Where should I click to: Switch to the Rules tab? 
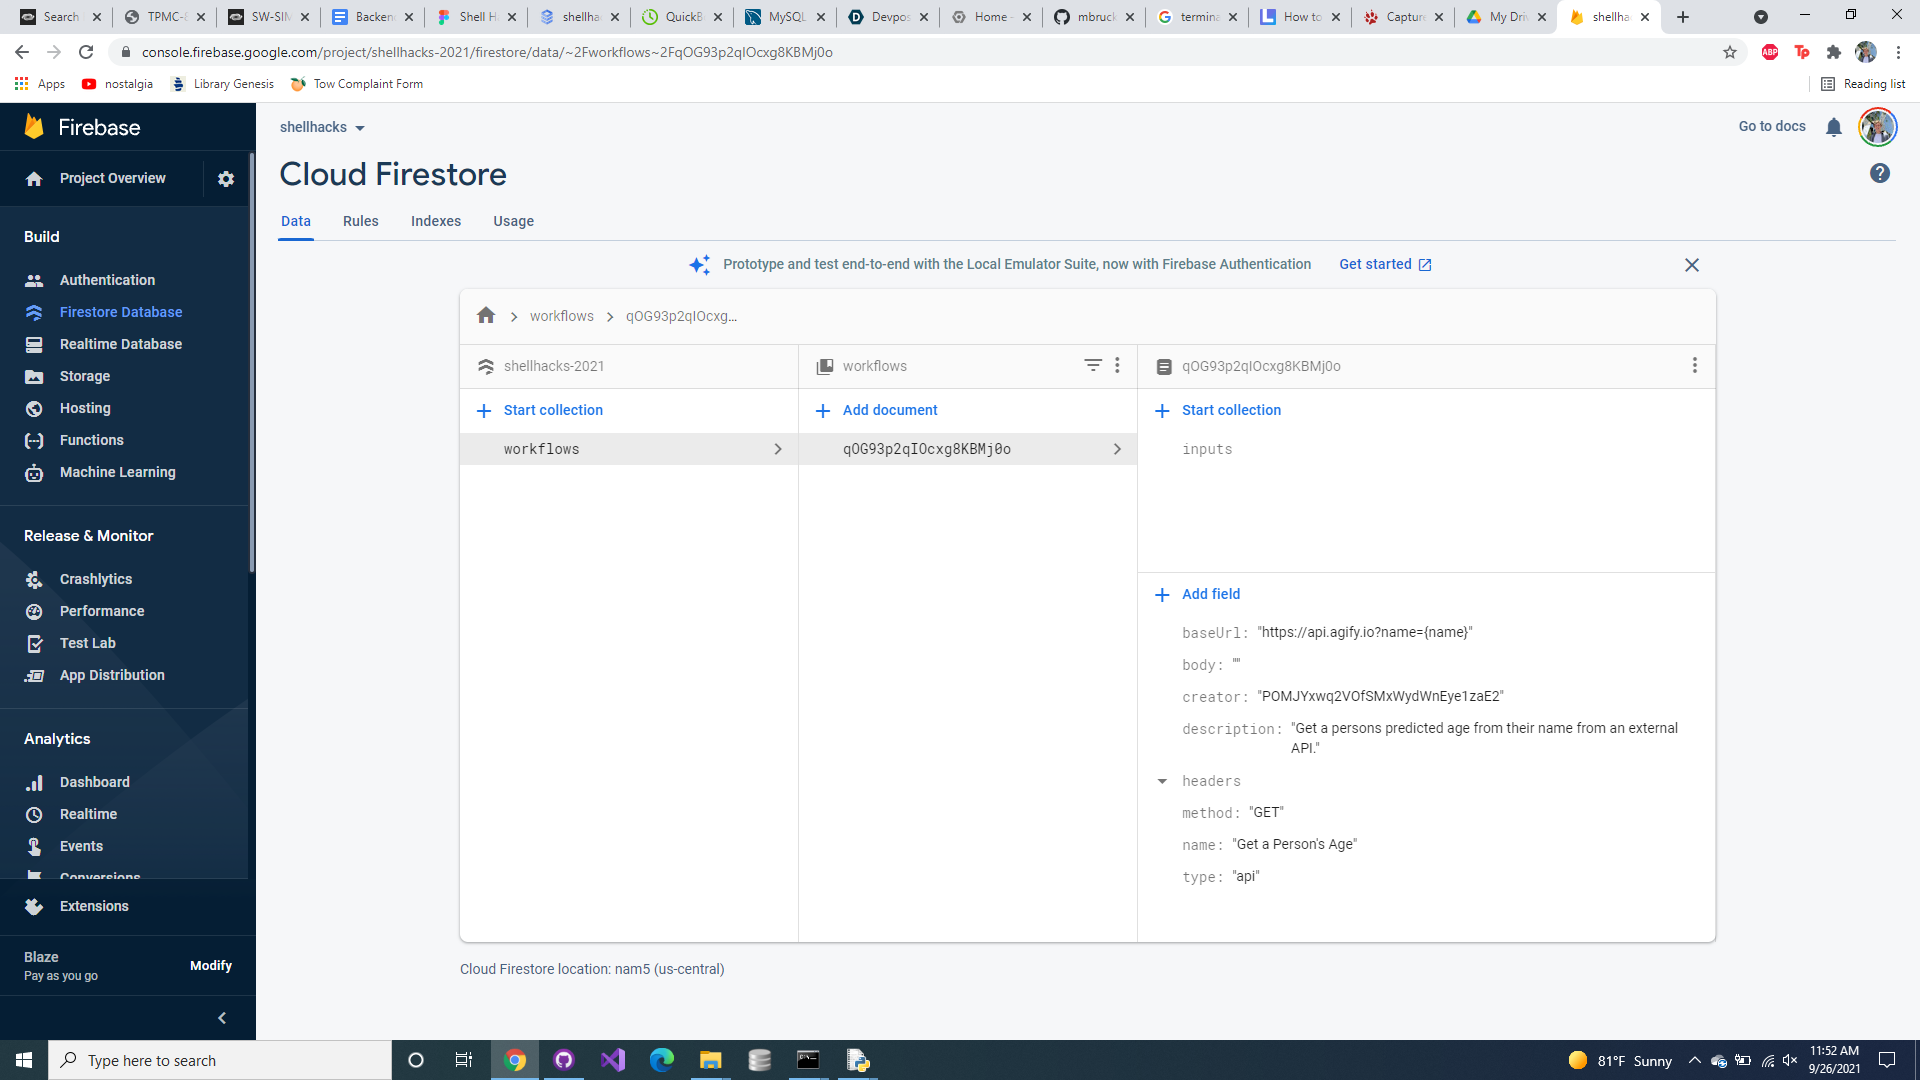point(360,221)
